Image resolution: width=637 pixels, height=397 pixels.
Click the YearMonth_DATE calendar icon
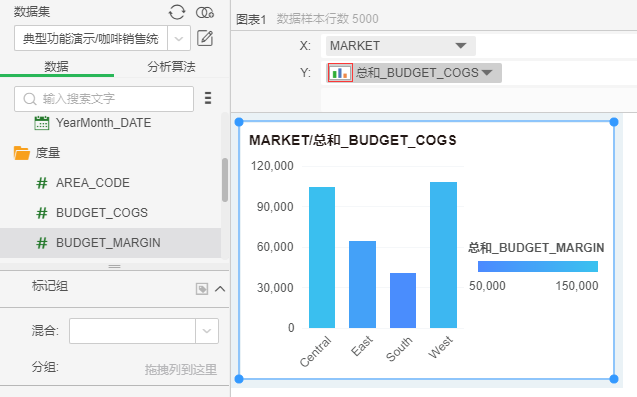pos(41,123)
